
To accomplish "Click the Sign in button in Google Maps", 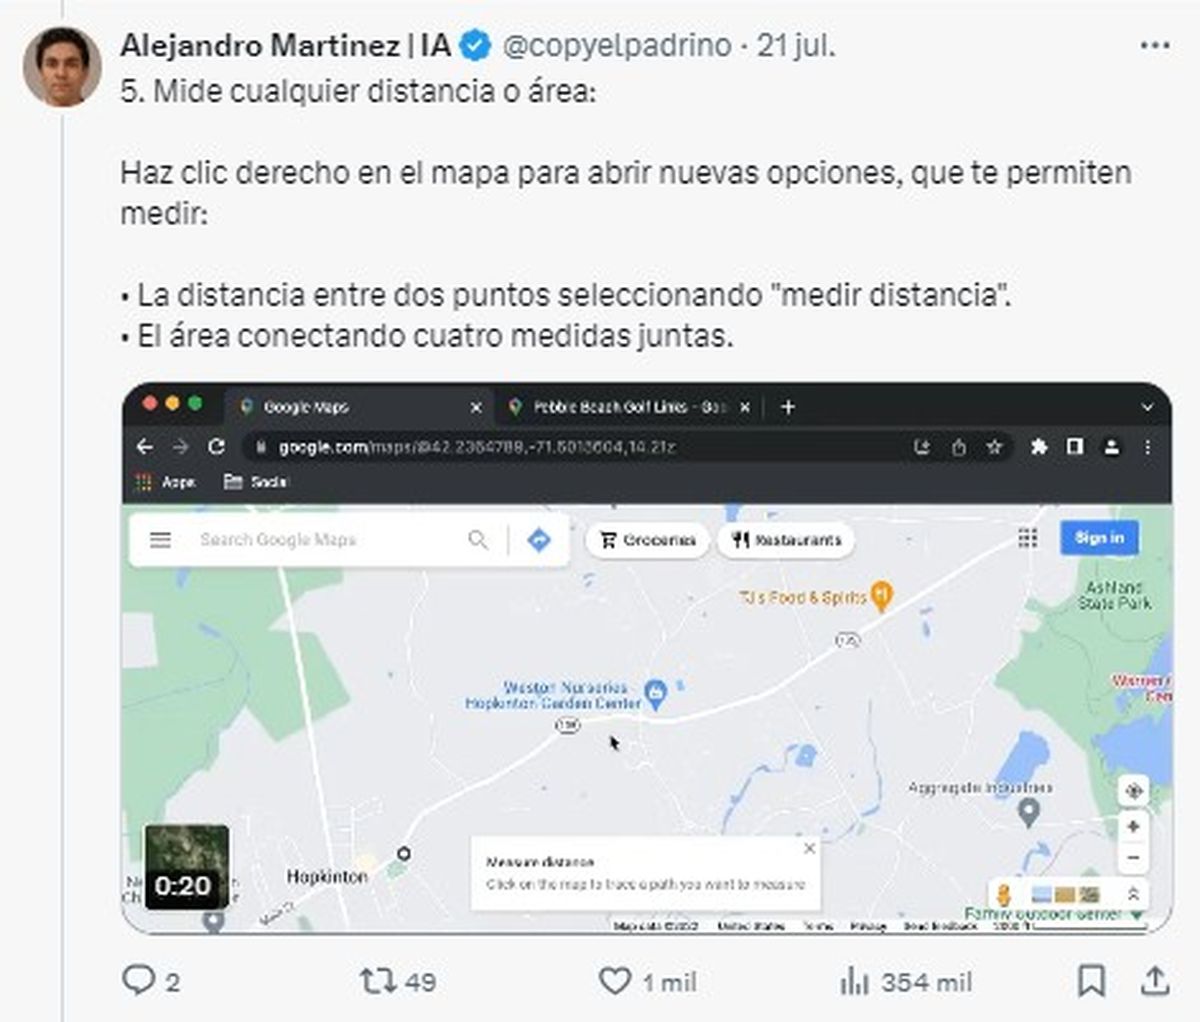I will 1098,538.
